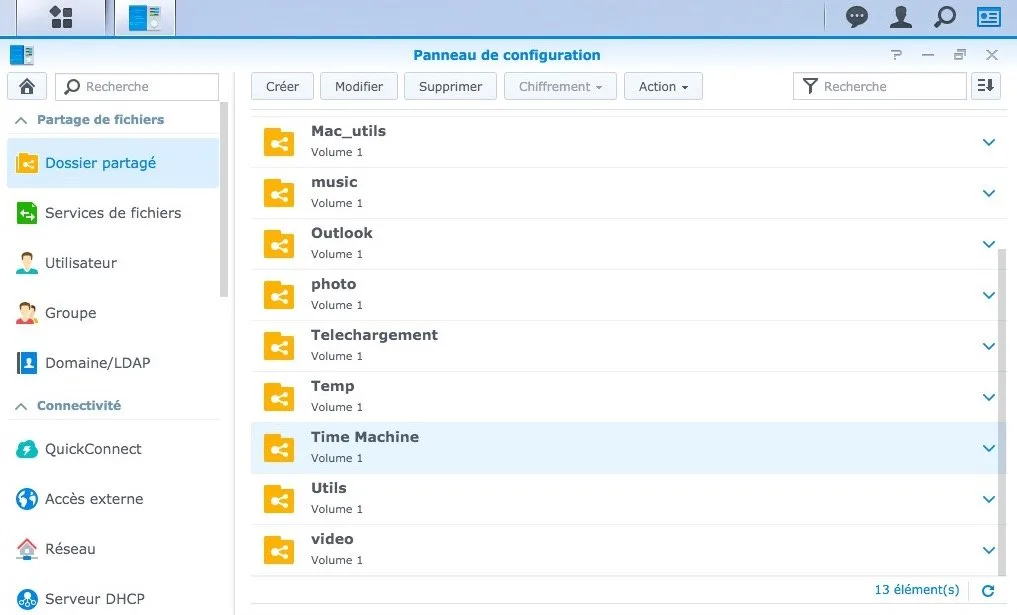This screenshot has width=1017, height=615.
Task: Click the sidebar Recherche search field
Action: 137,86
